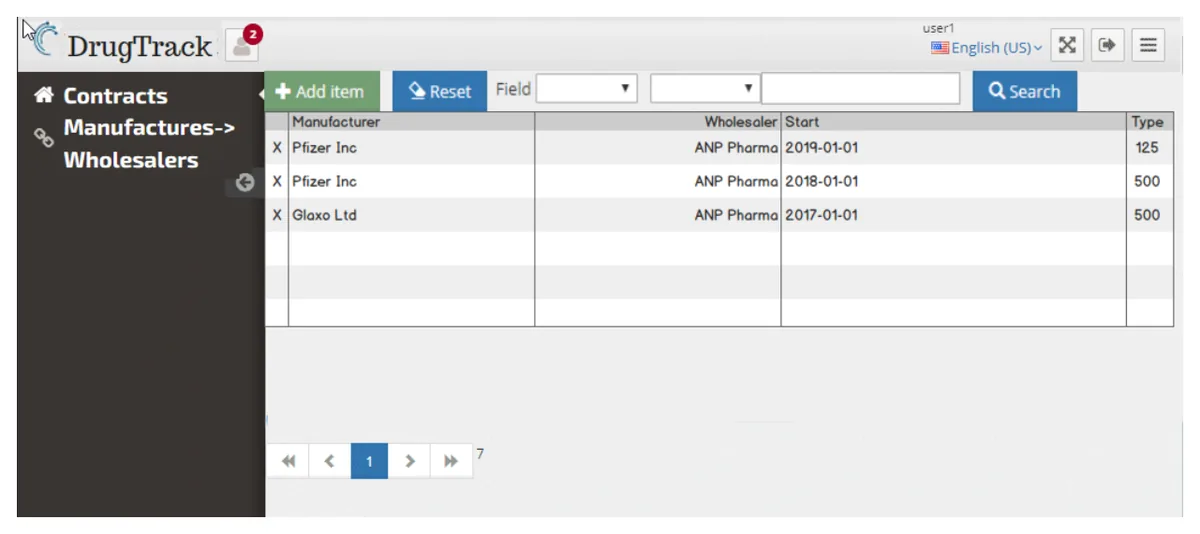Toggle fullscreen using expand arrows icon
Viewport: 1200px width, 534px height.
[1067, 45]
